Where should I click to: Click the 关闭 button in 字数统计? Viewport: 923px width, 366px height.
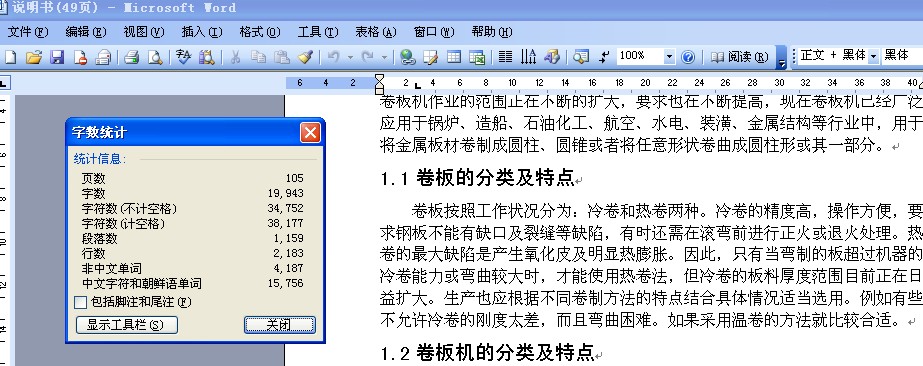coord(280,325)
